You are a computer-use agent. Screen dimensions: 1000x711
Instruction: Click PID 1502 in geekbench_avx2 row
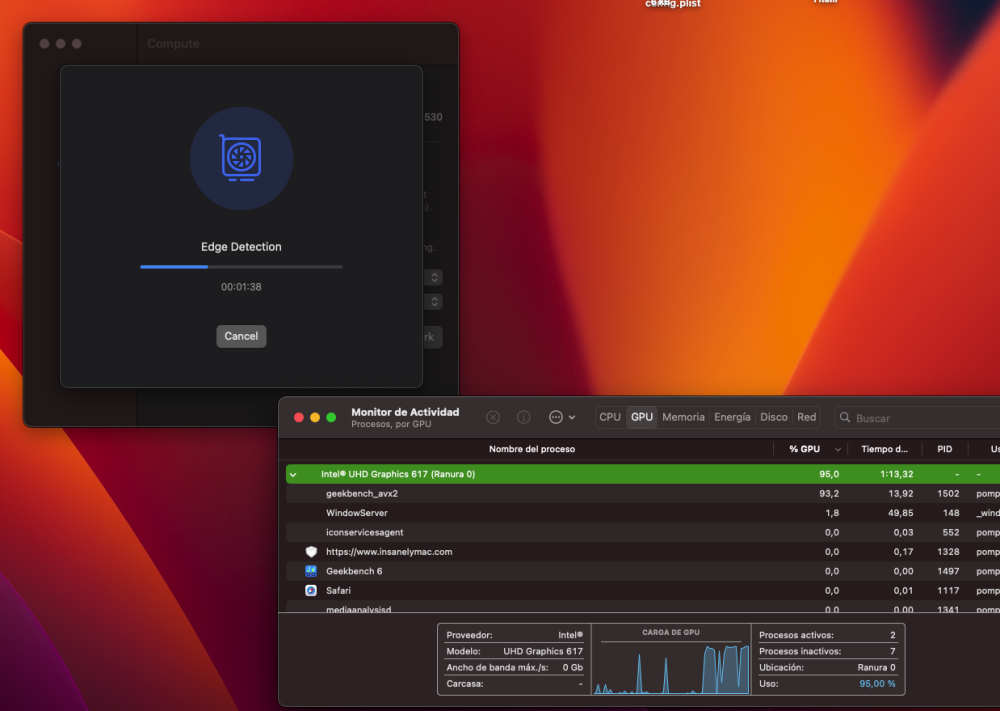coord(948,494)
